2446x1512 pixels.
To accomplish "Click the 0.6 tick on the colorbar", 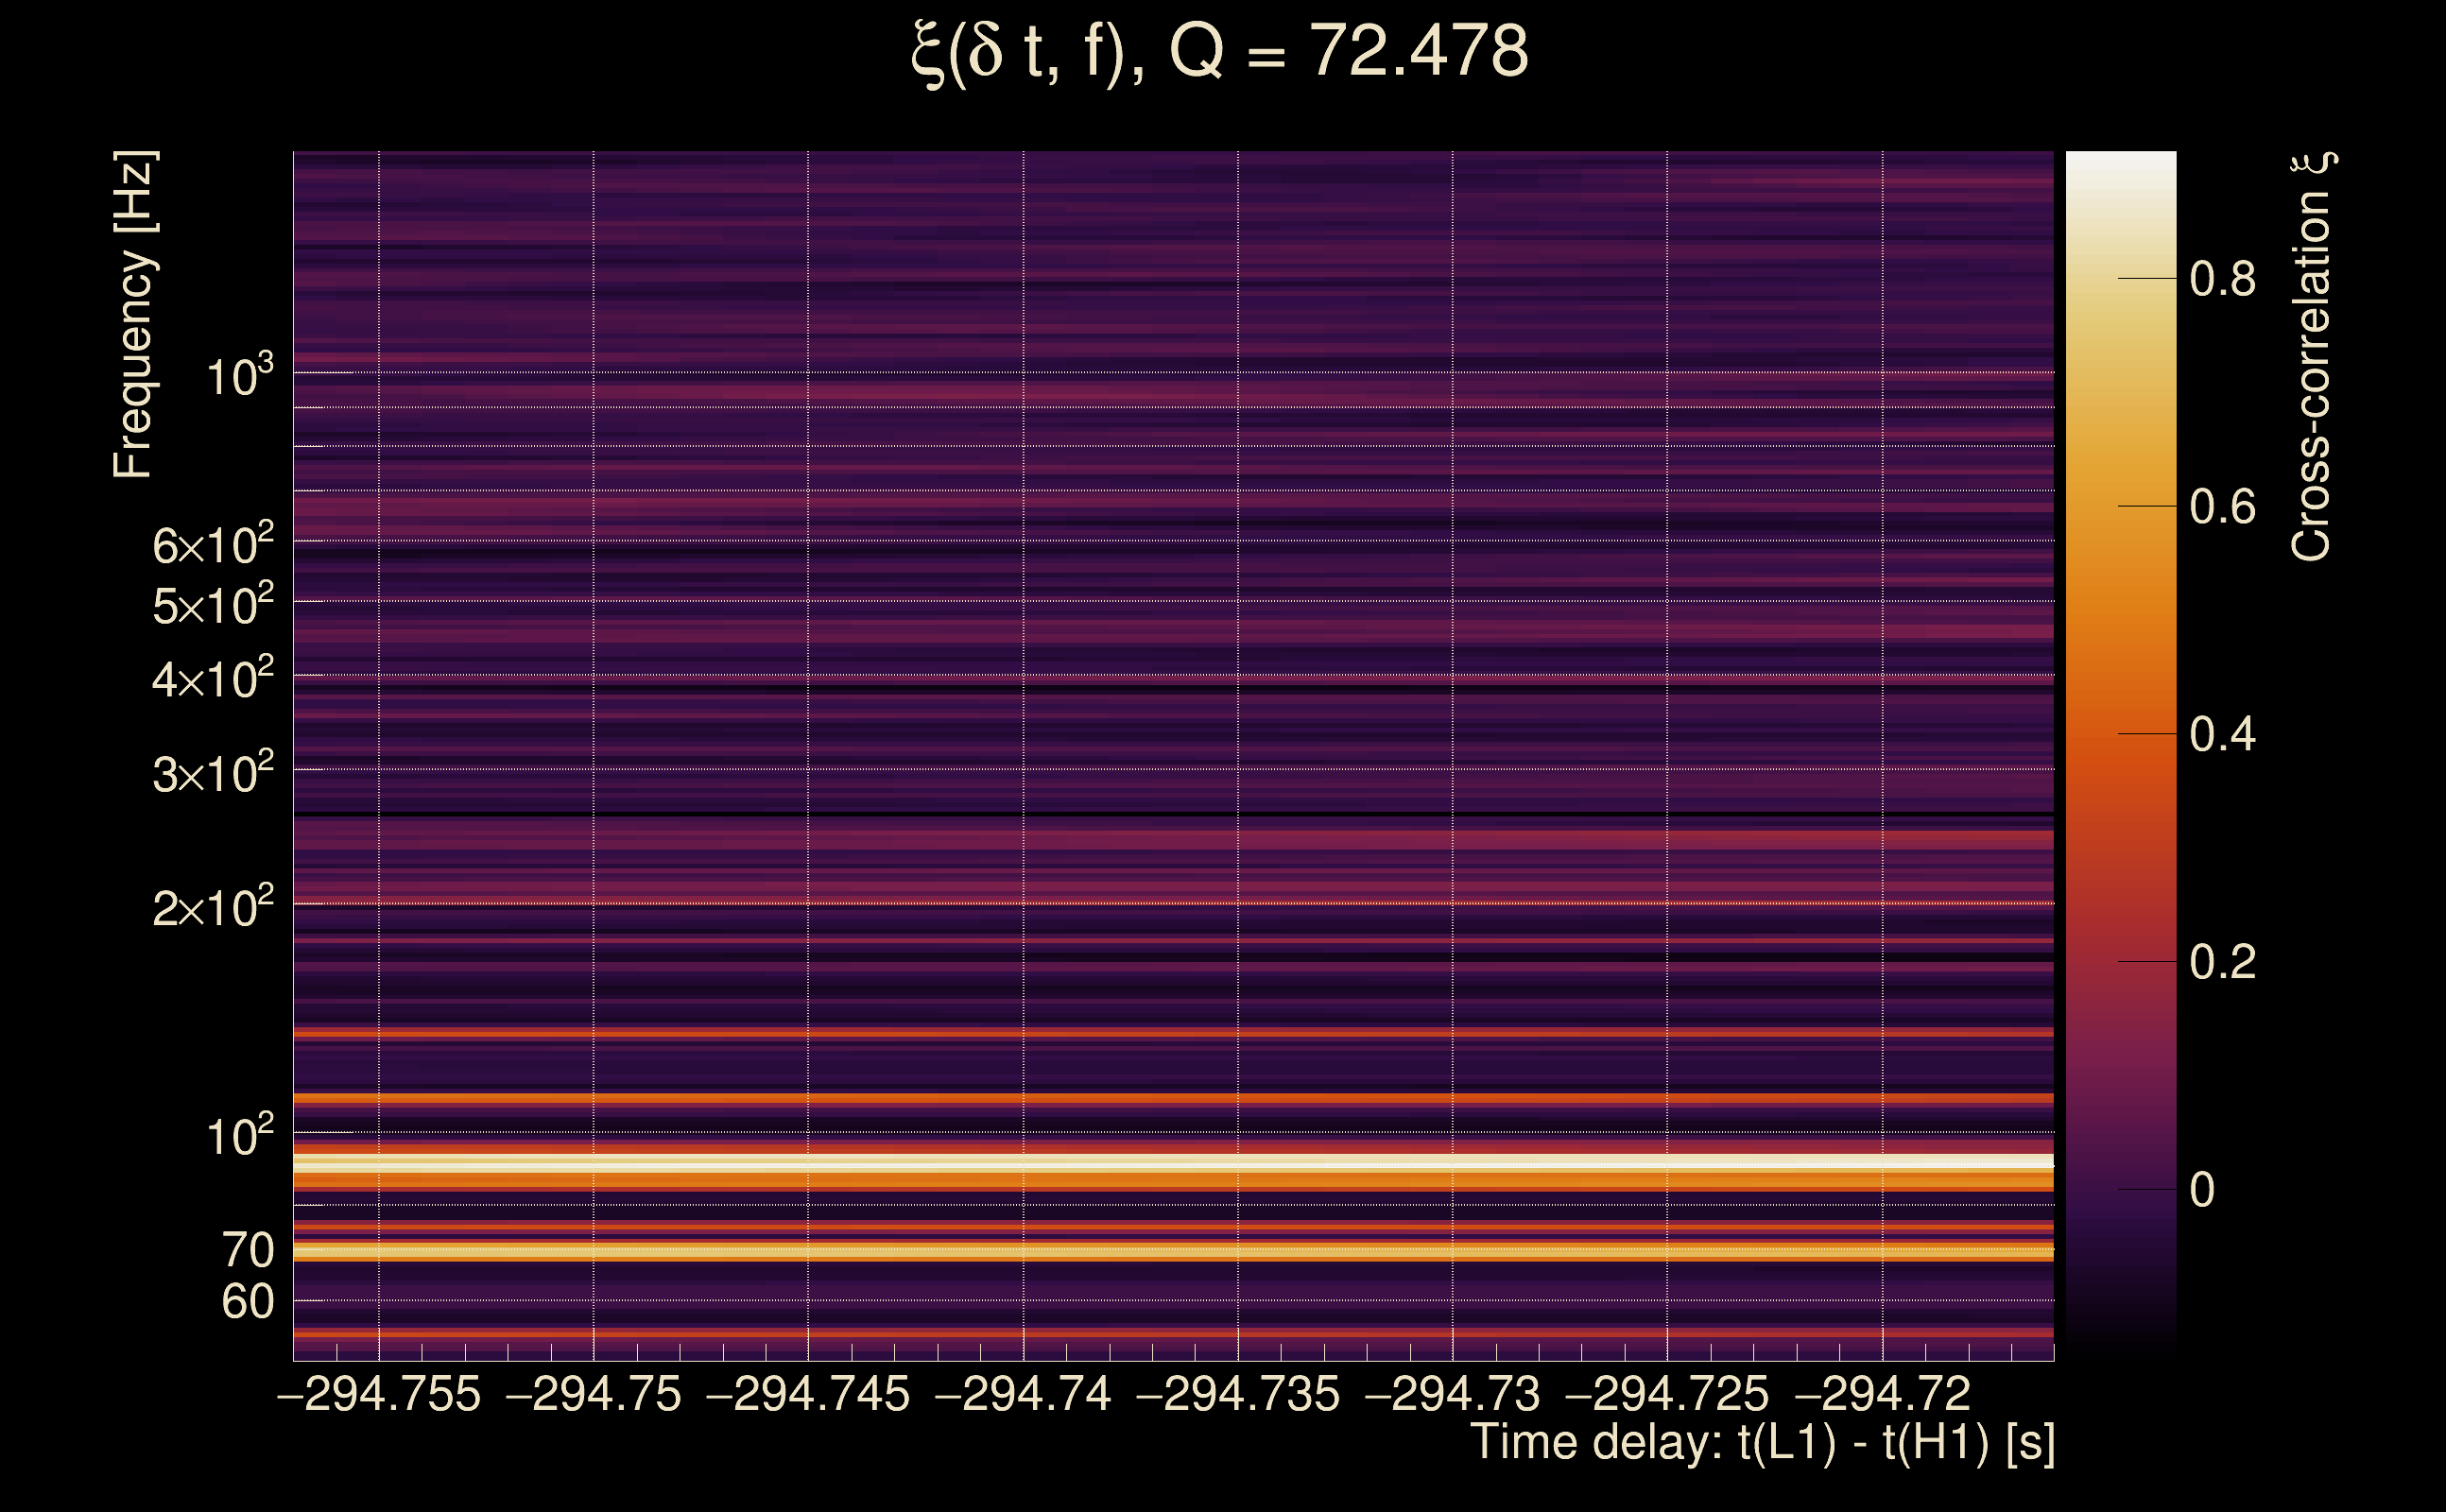I will (2222, 507).
